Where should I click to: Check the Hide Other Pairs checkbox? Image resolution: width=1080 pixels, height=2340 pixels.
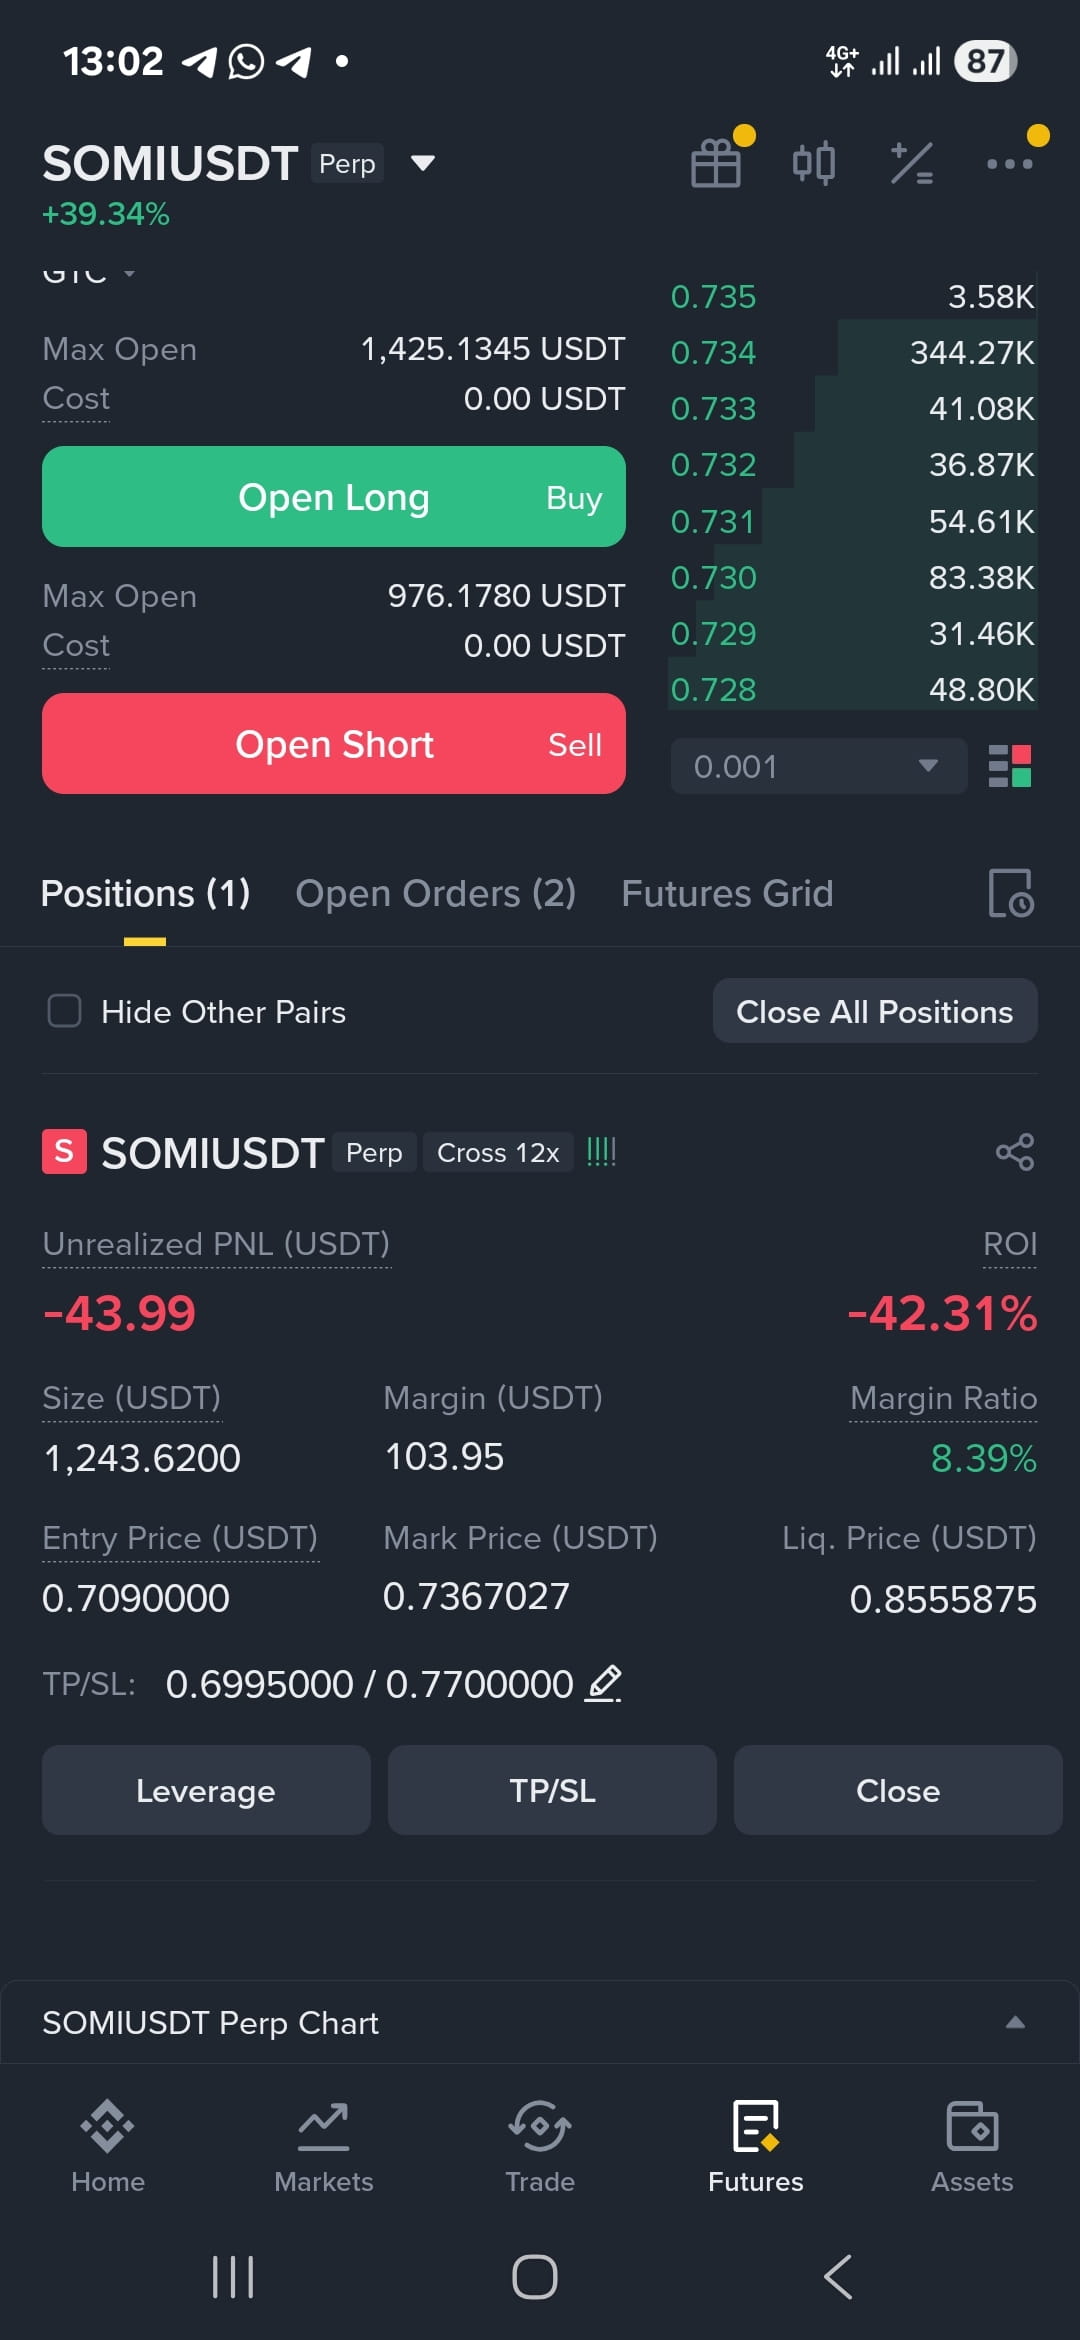click(65, 1011)
